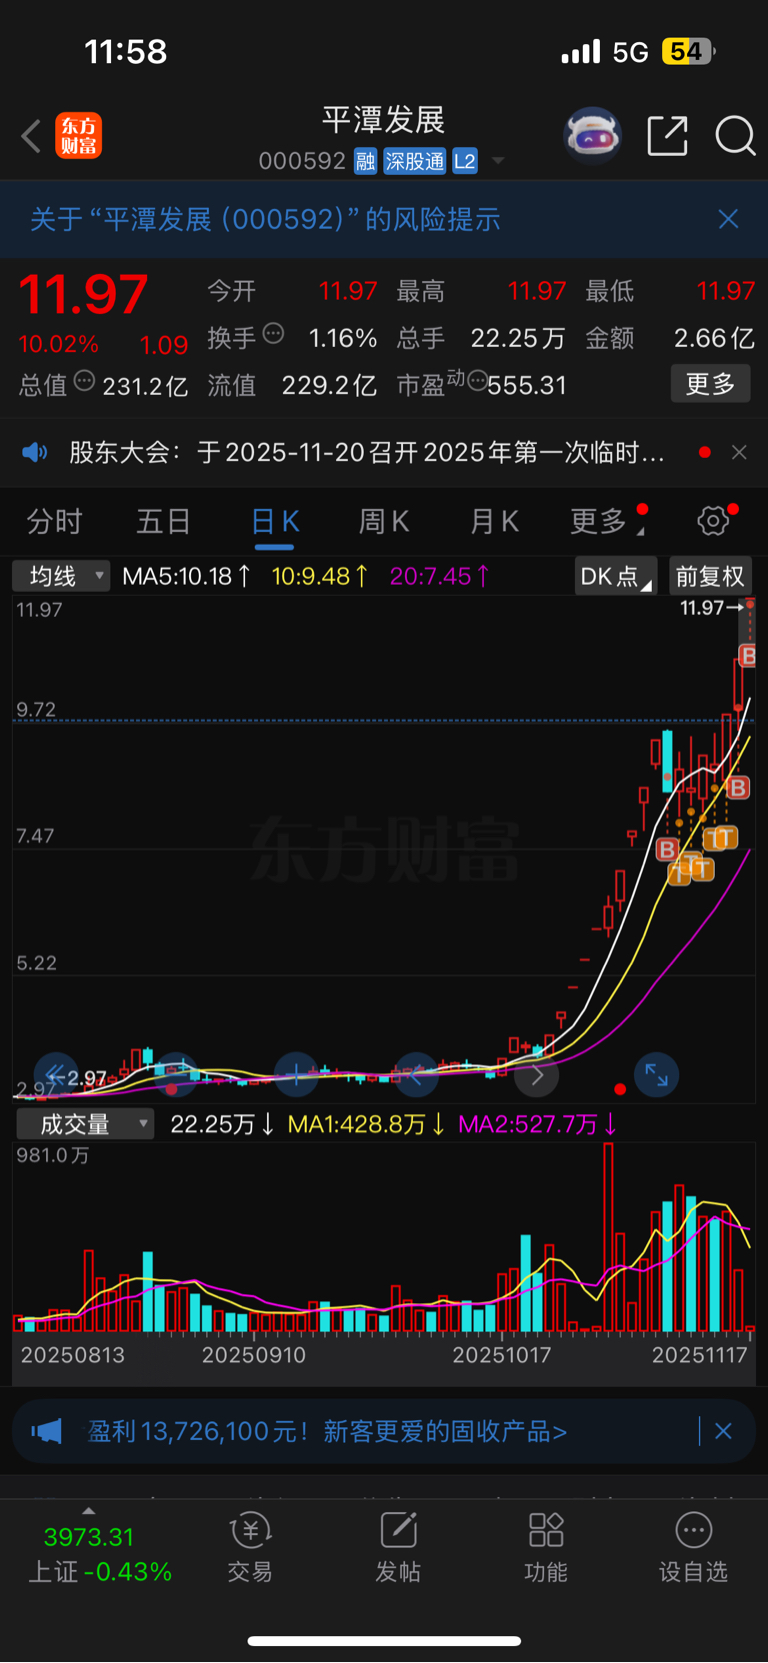Open chart settings gear icon
Image resolution: width=768 pixels, height=1663 pixels.
[x=713, y=520]
